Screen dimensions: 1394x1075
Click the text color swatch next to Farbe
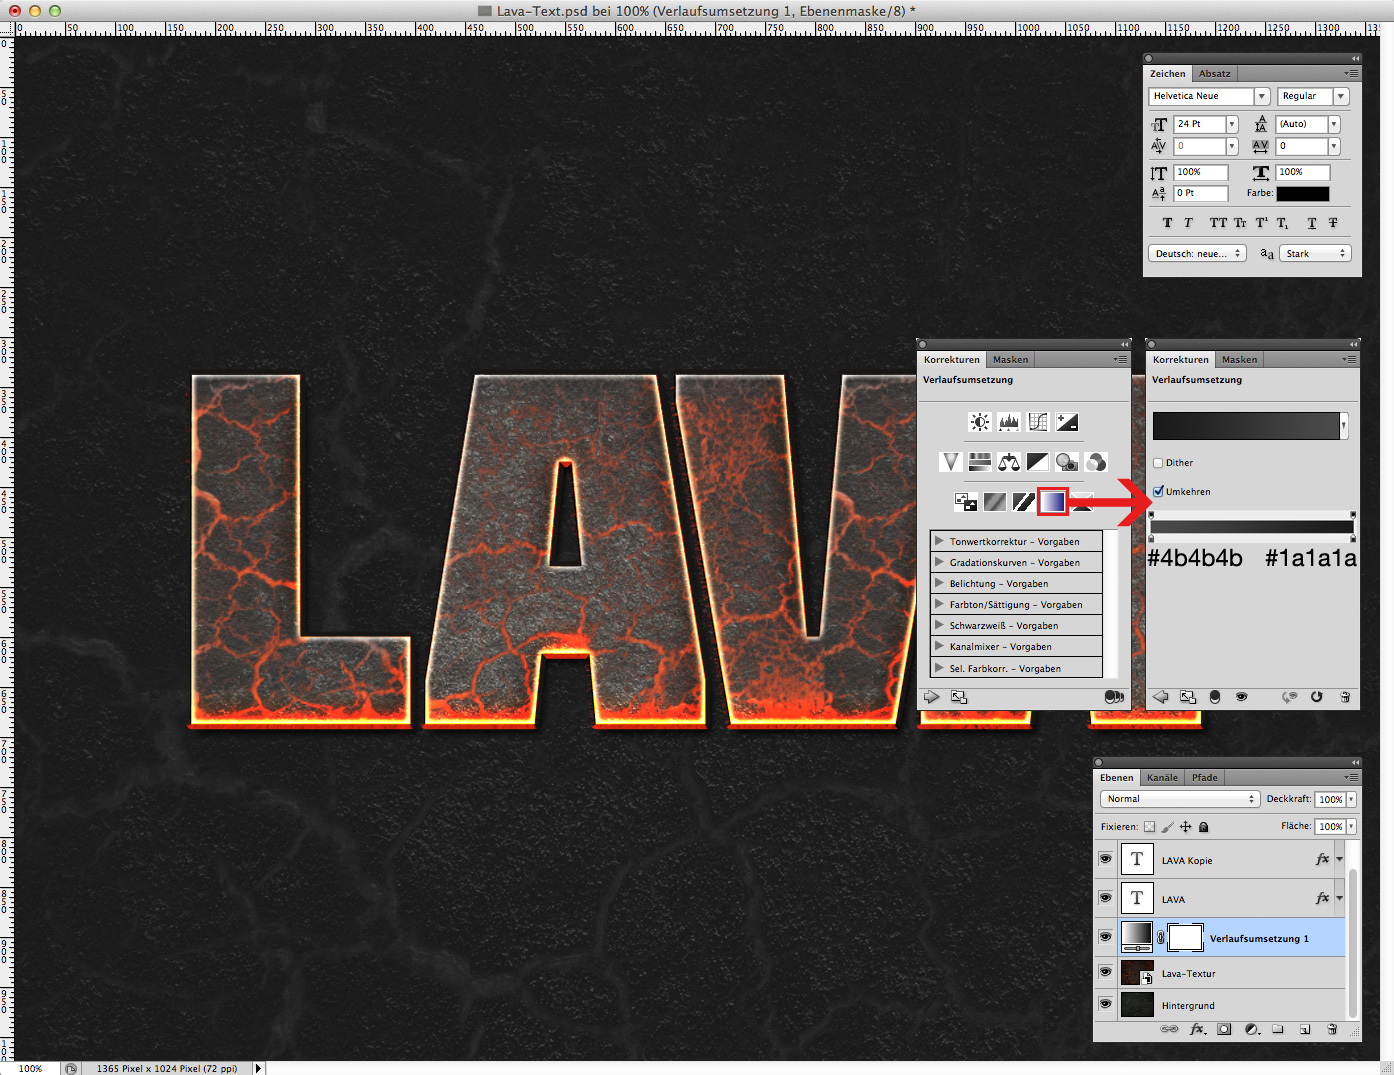[x=1303, y=193]
